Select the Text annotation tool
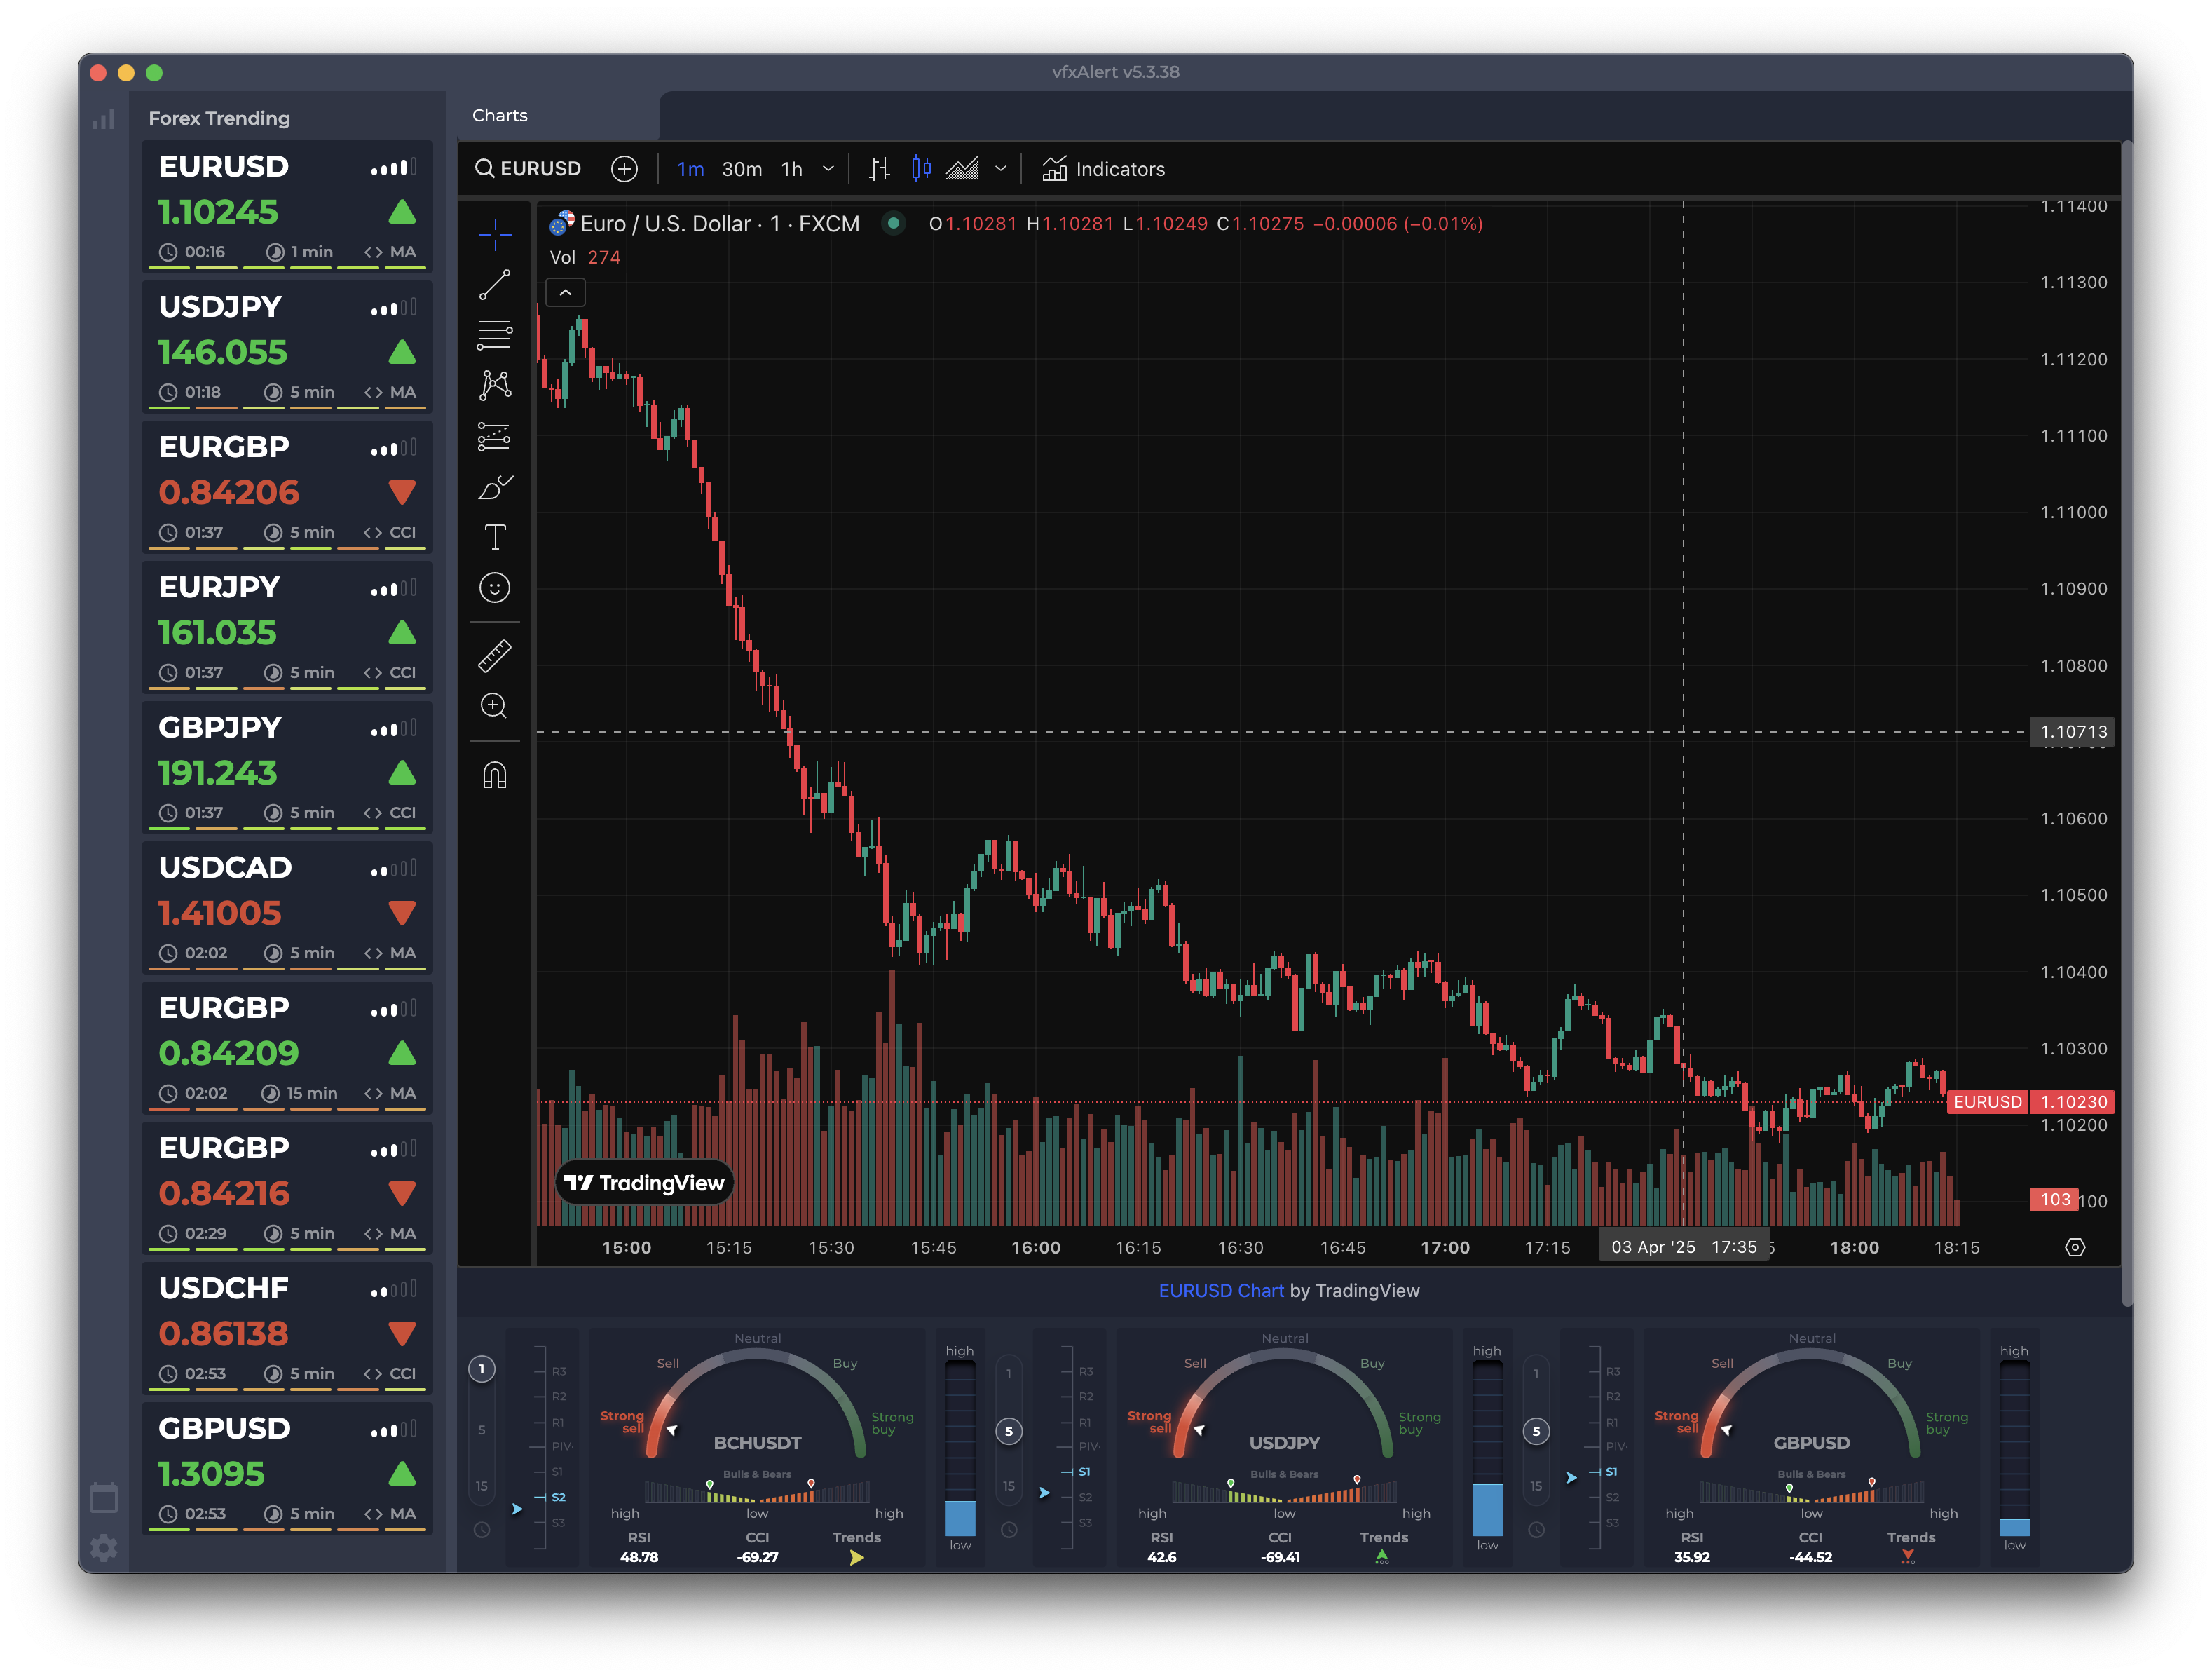Viewport: 2212px width, 1677px height. click(x=494, y=537)
